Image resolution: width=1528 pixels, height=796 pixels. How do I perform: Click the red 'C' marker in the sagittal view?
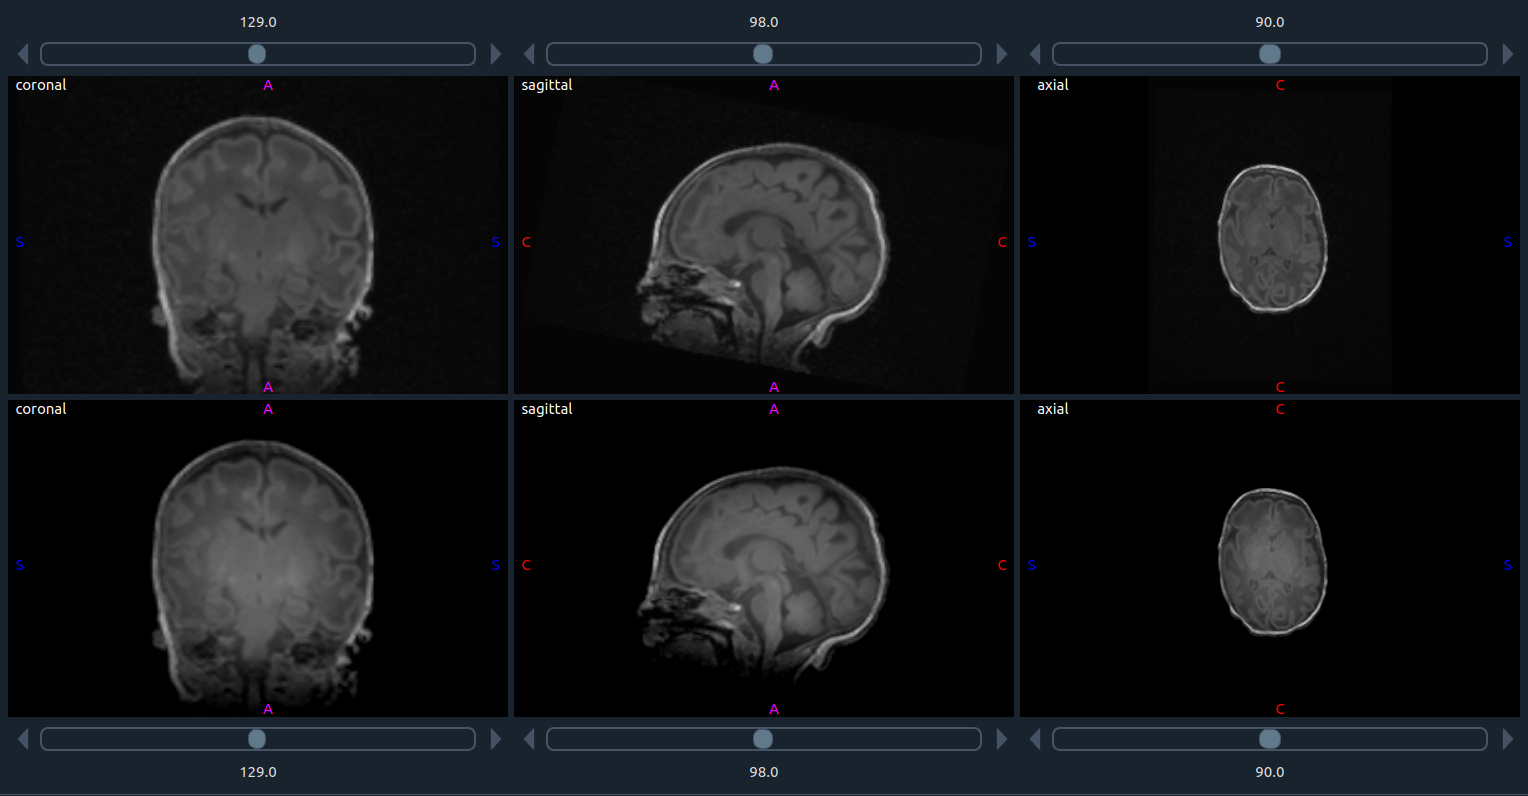tap(527, 242)
